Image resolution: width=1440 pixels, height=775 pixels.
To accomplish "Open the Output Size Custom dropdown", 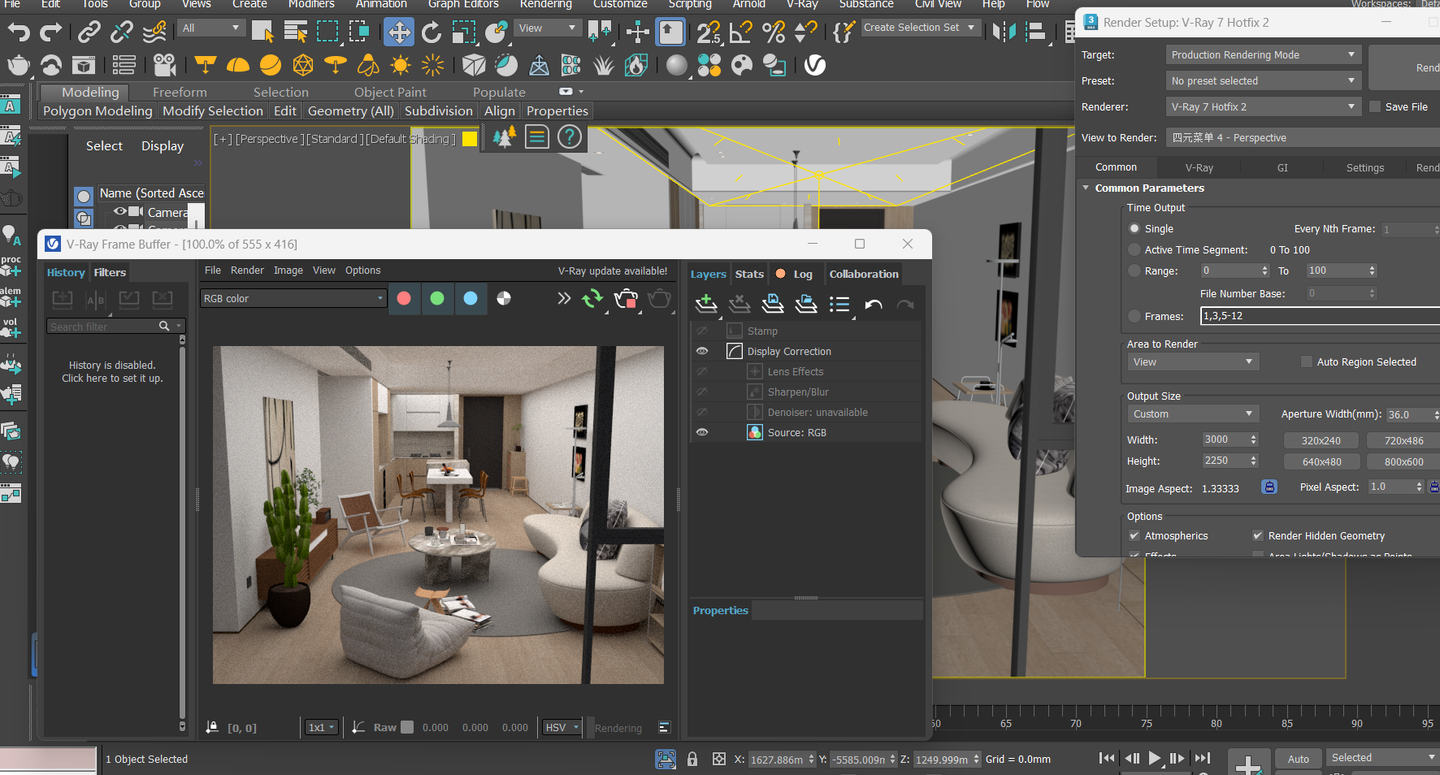I will 1193,414.
